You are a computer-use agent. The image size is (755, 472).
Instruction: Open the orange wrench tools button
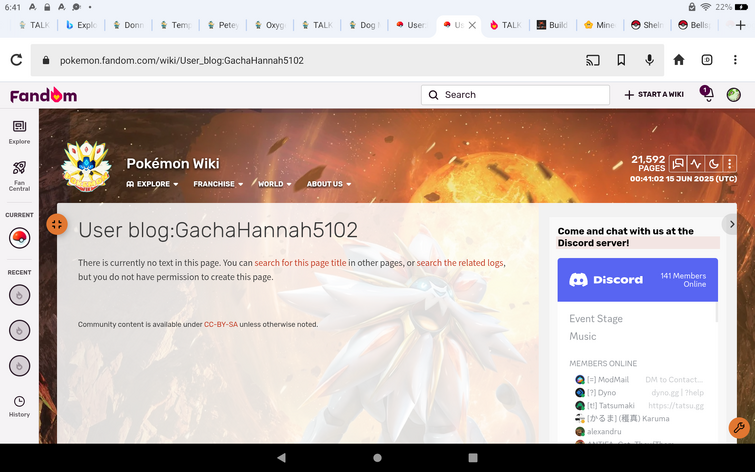tap(739, 427)
